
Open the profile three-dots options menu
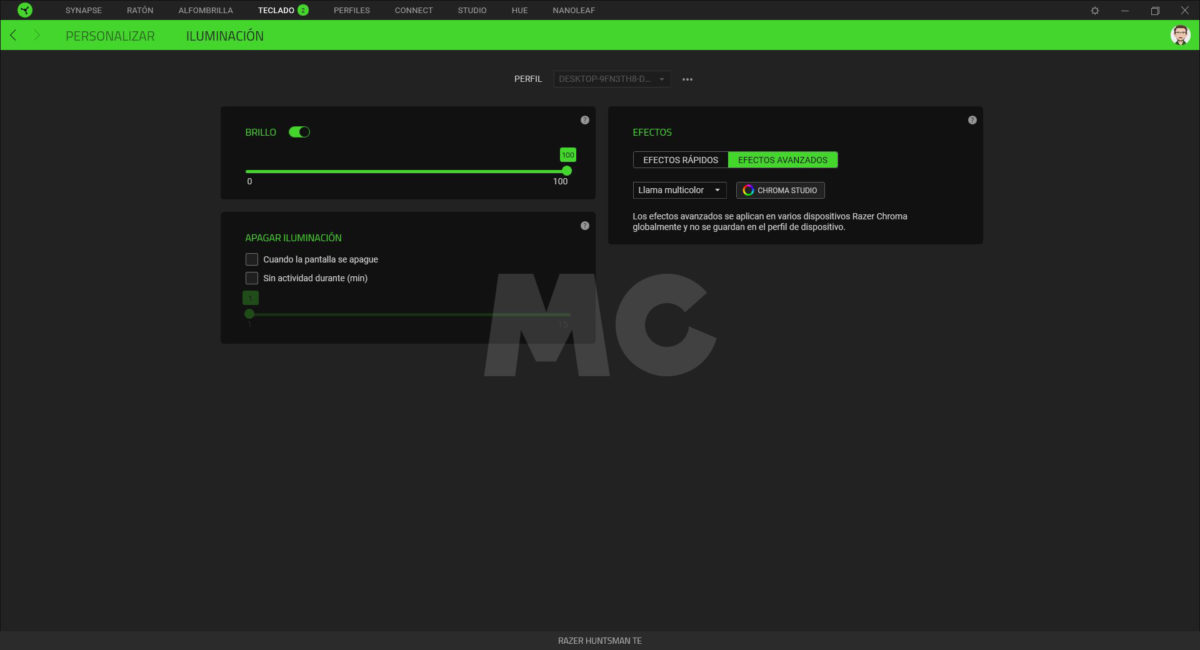coord(687,79)
